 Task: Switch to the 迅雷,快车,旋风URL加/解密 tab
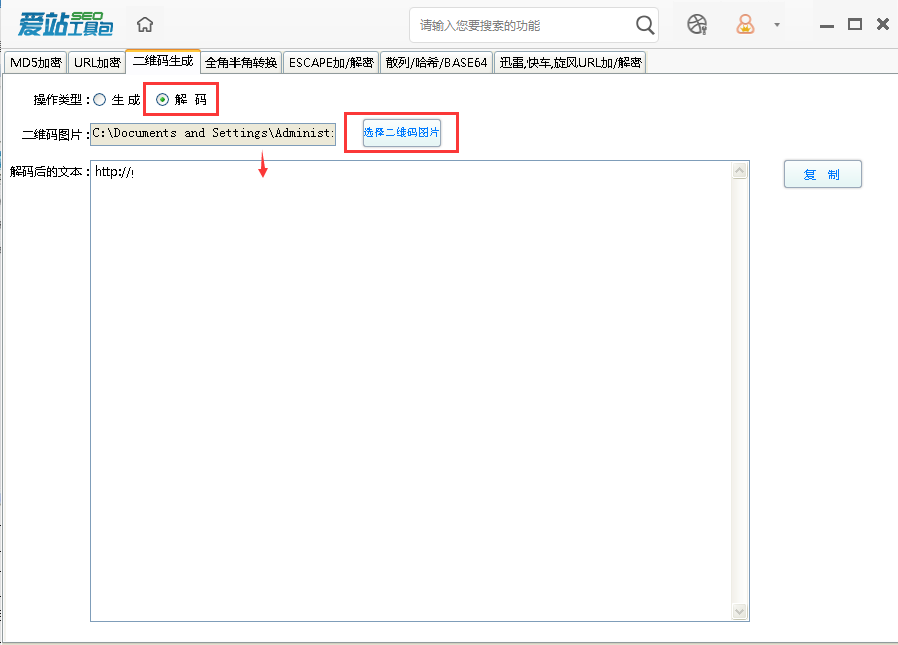570,61
